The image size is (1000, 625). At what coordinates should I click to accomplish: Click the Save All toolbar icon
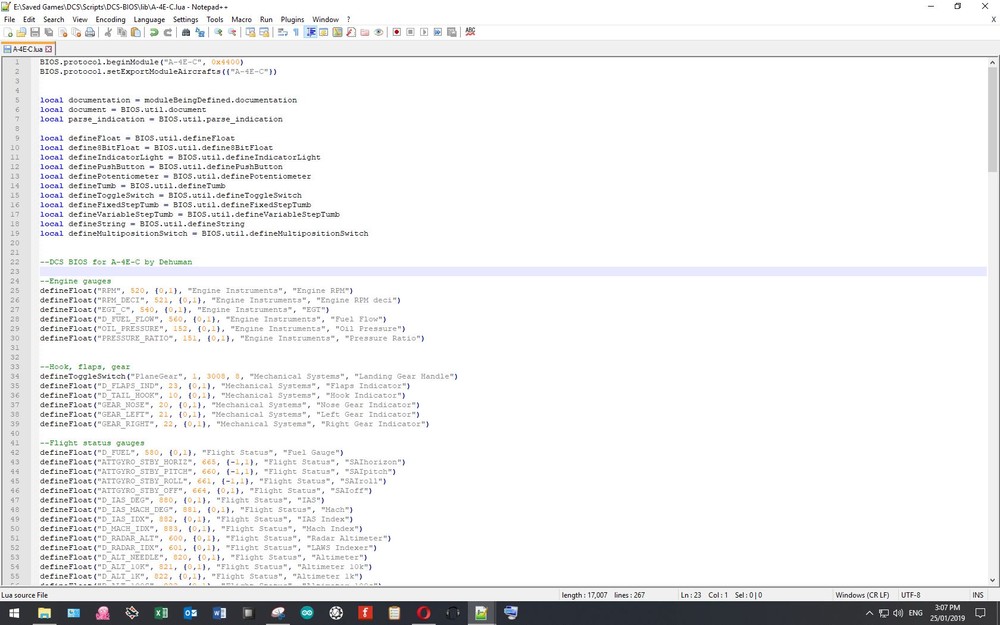click(48, 32)
